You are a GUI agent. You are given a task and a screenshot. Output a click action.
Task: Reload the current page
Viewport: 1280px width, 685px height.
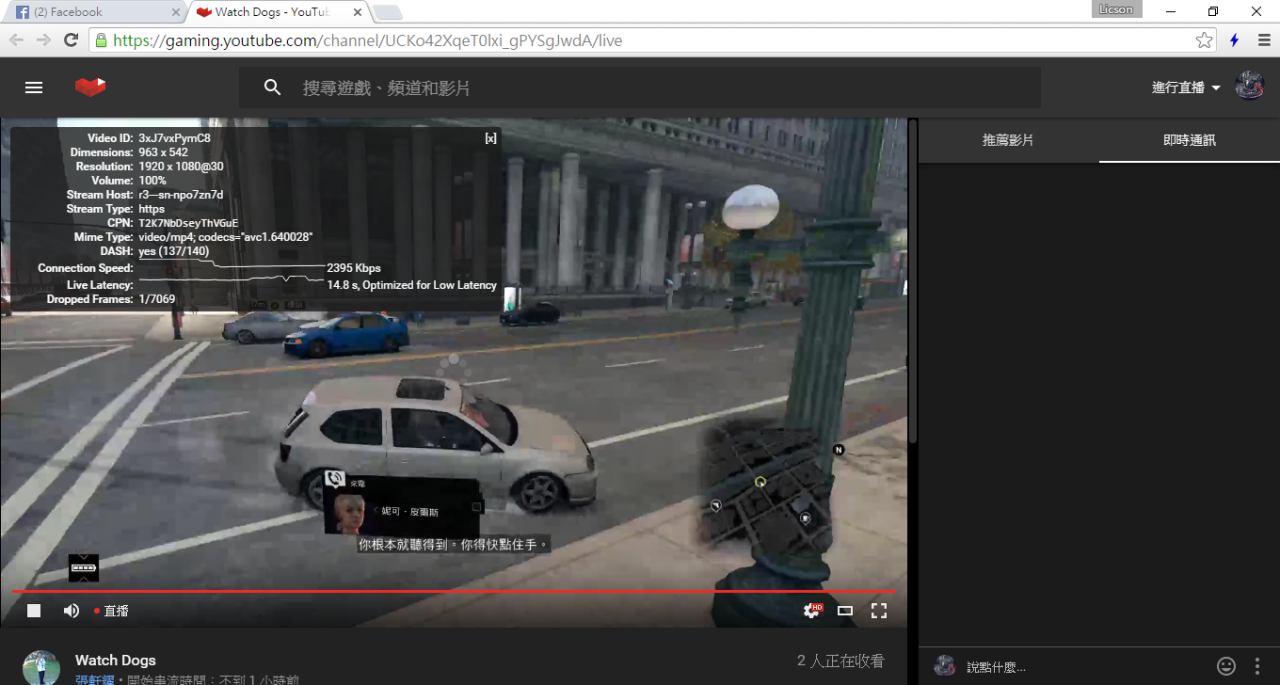tap(71, 40)
